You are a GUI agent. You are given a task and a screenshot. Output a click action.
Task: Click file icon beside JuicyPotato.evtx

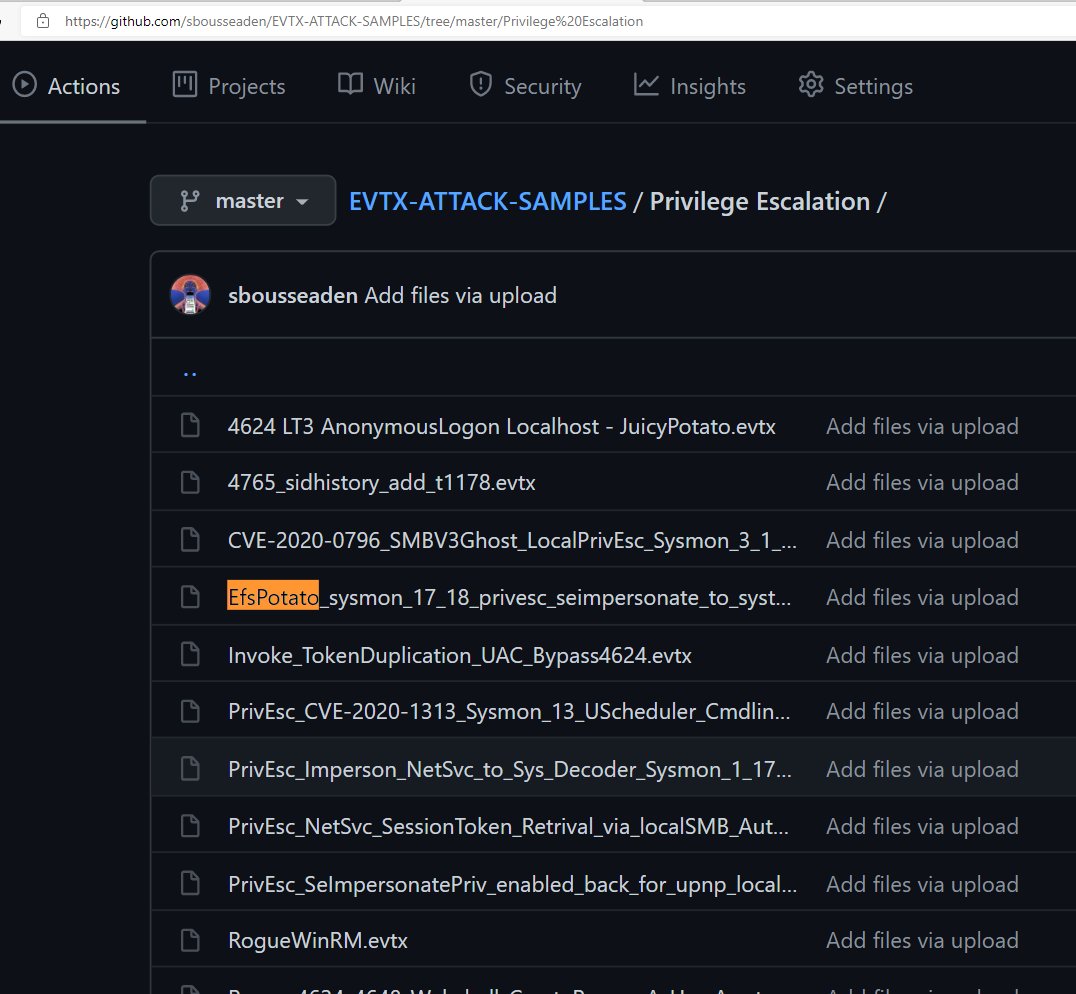[x=190, y=425]
